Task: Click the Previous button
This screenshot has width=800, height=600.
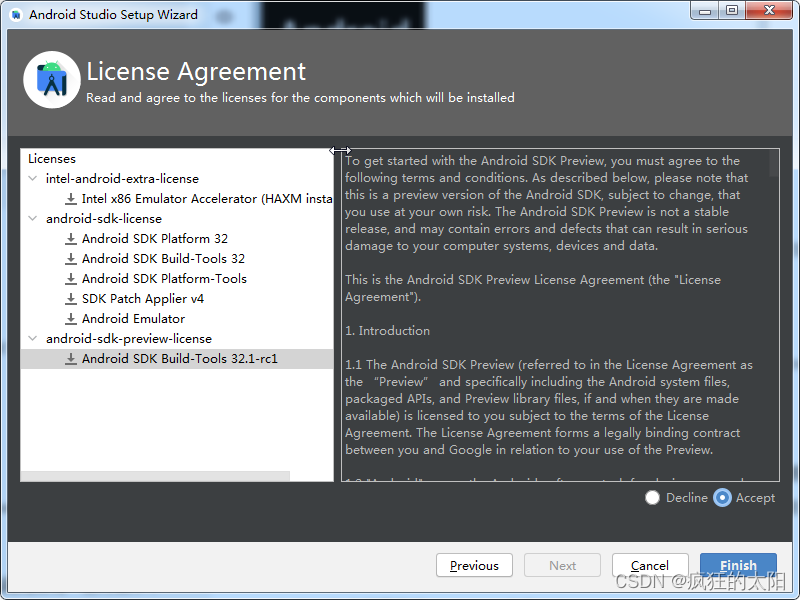Action: click(474, 565)
